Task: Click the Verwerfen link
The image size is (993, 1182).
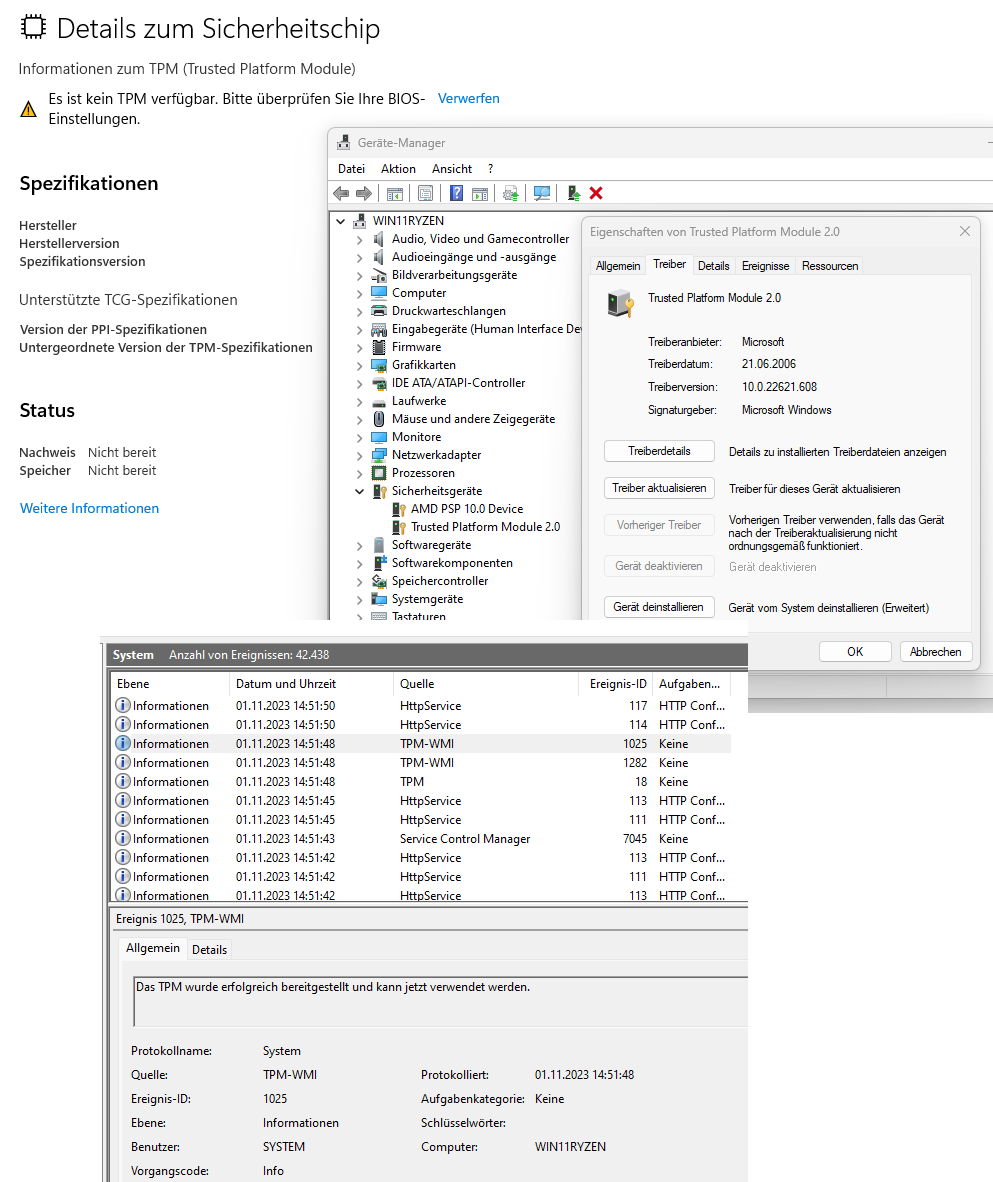Action: click(x=468, y=99)
